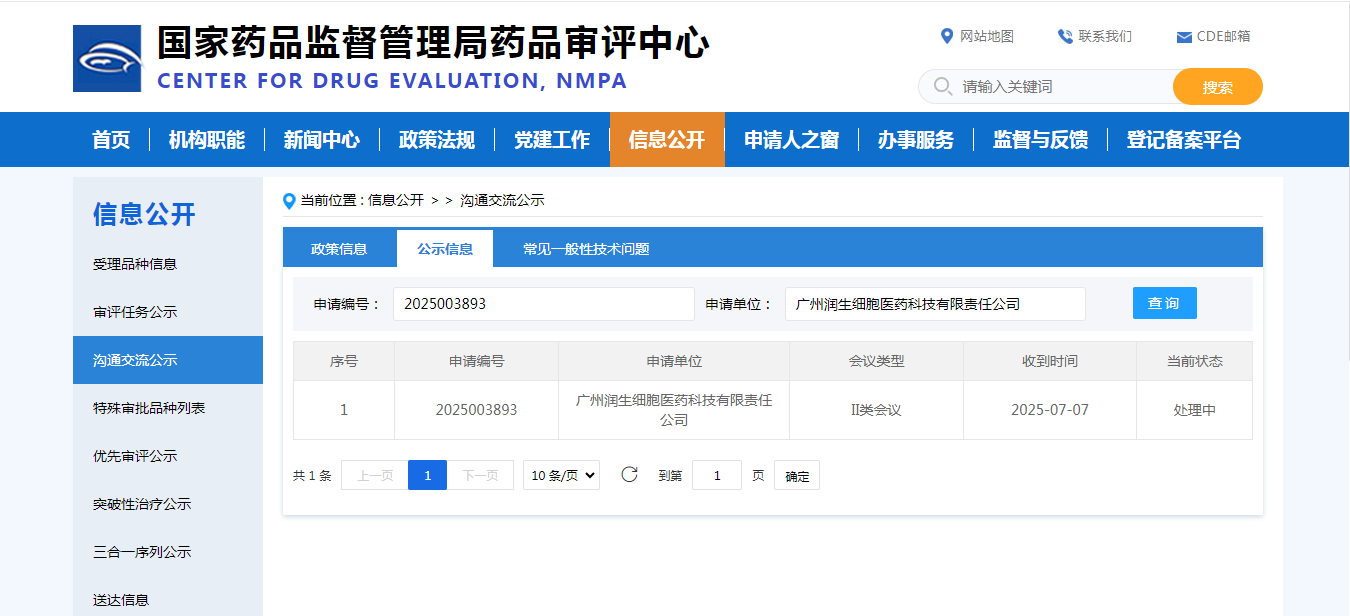Open the 新闻中心 menu item

(321, 140)
